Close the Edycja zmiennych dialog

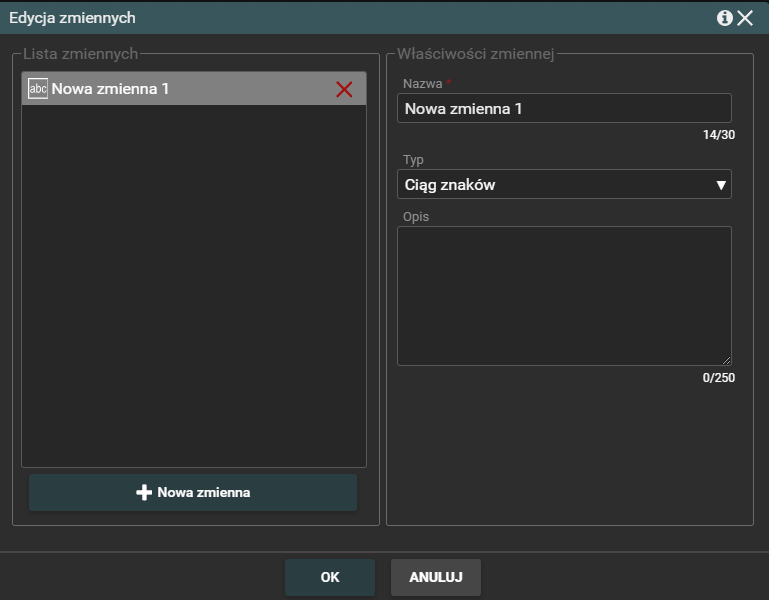click(746, 18)
